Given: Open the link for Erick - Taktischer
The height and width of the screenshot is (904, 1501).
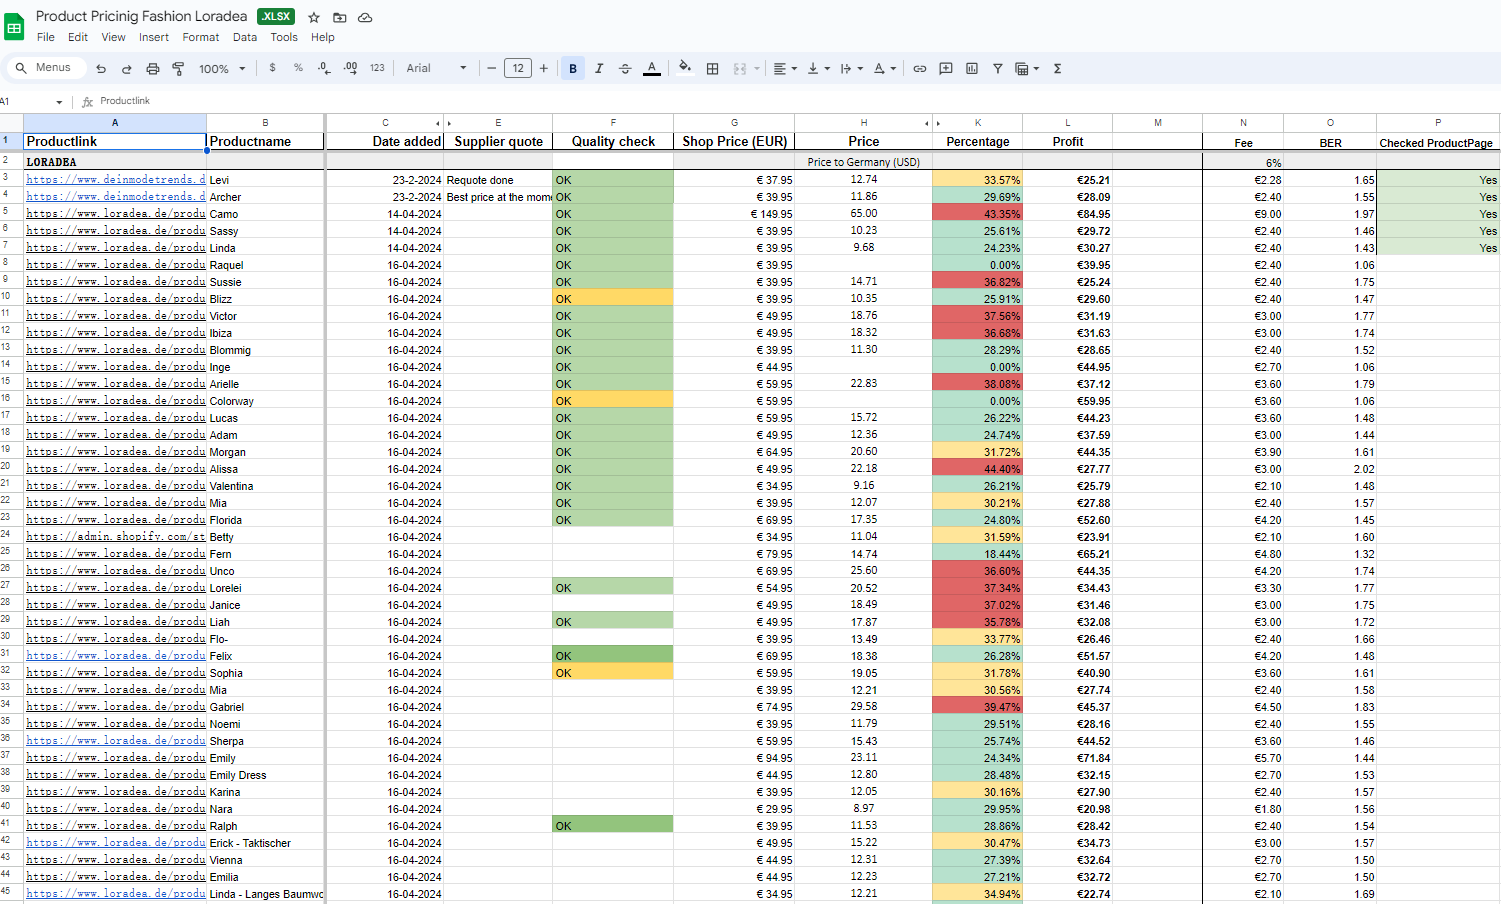Looking at the screenshot, I should point(116,843).
